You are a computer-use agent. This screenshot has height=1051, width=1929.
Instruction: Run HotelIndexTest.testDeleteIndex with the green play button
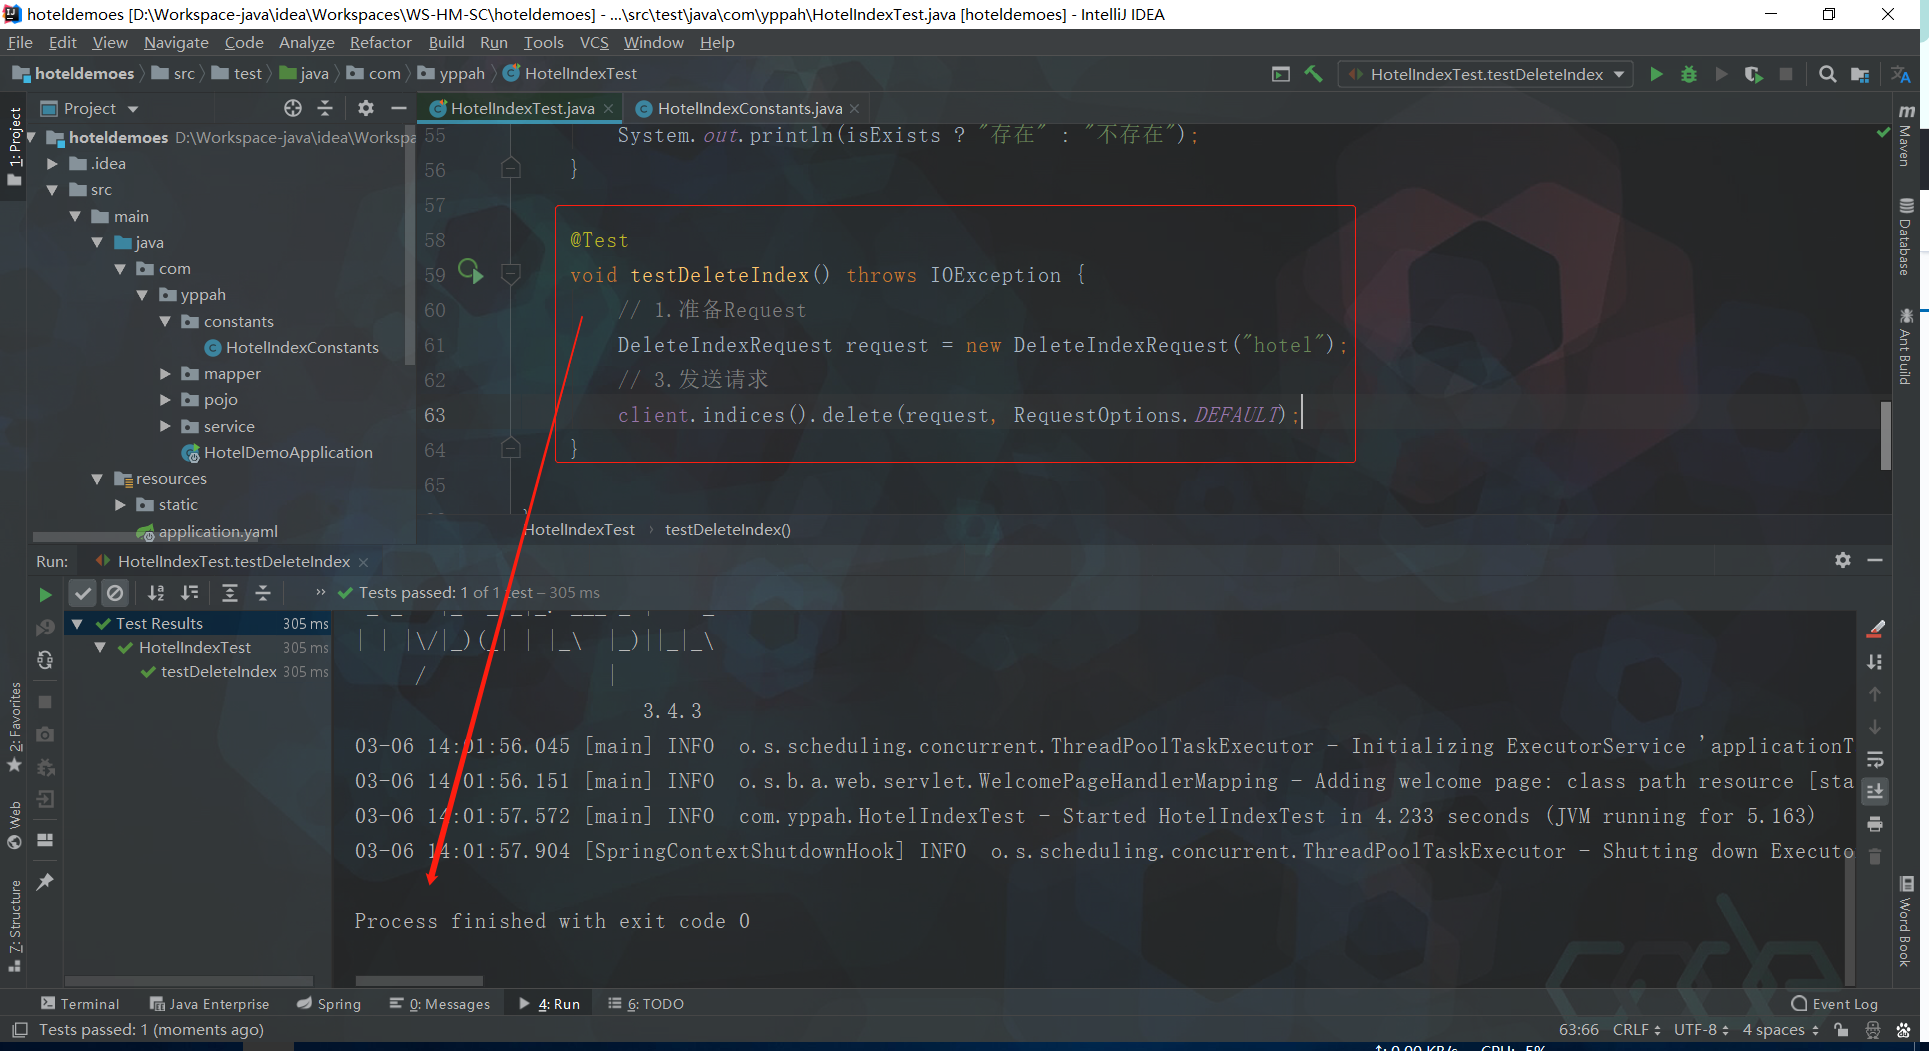(x=1656, y=74)
